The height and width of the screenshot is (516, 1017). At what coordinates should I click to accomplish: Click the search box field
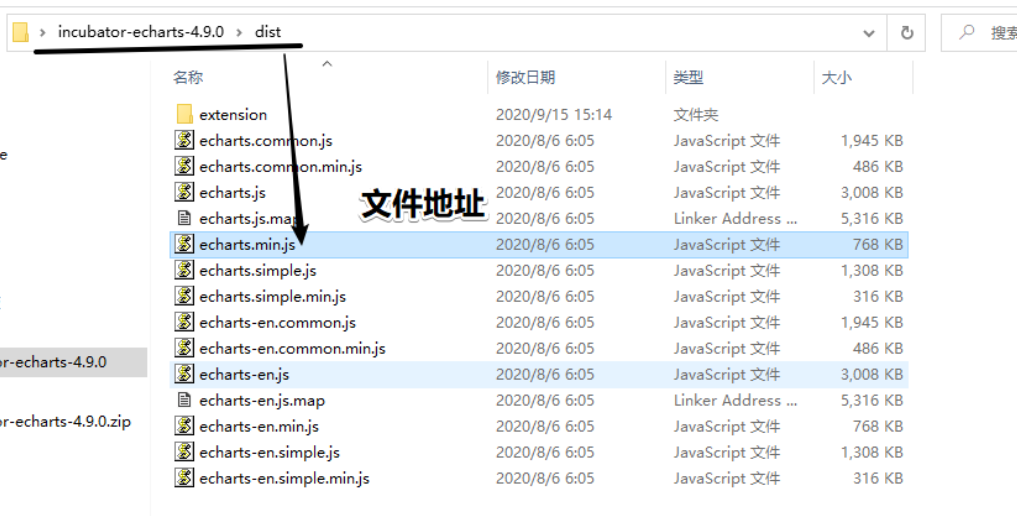[x=979, y=32]
